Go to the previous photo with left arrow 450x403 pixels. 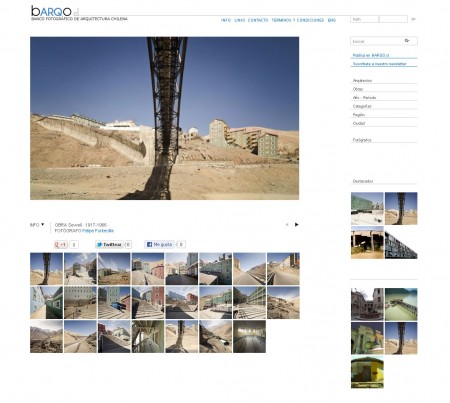click(x=287, y=225)
